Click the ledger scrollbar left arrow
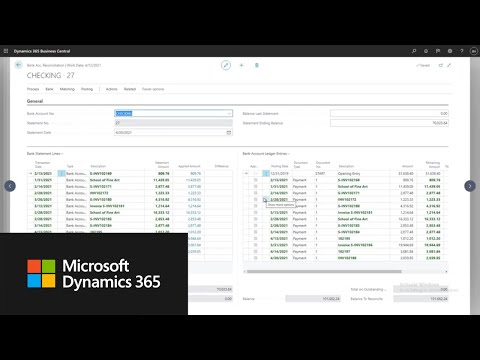 [245, 272]
